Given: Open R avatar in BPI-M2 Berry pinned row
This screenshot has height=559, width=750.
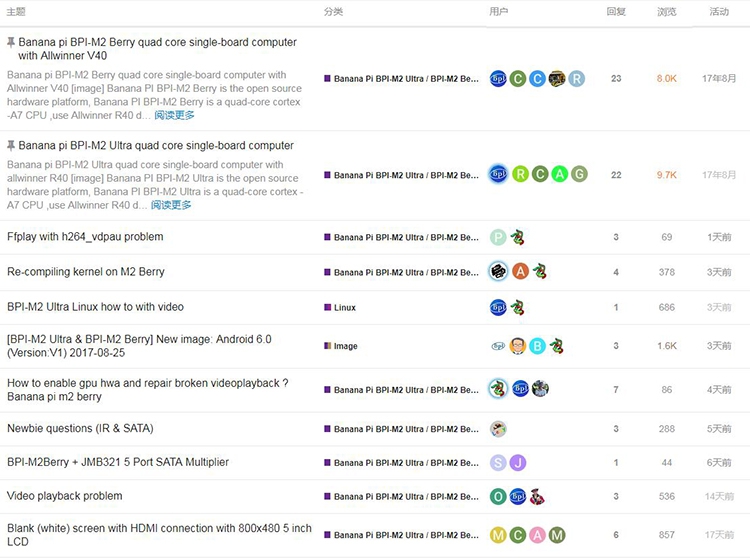Looking at the screenshot, I should click(576, 78).
